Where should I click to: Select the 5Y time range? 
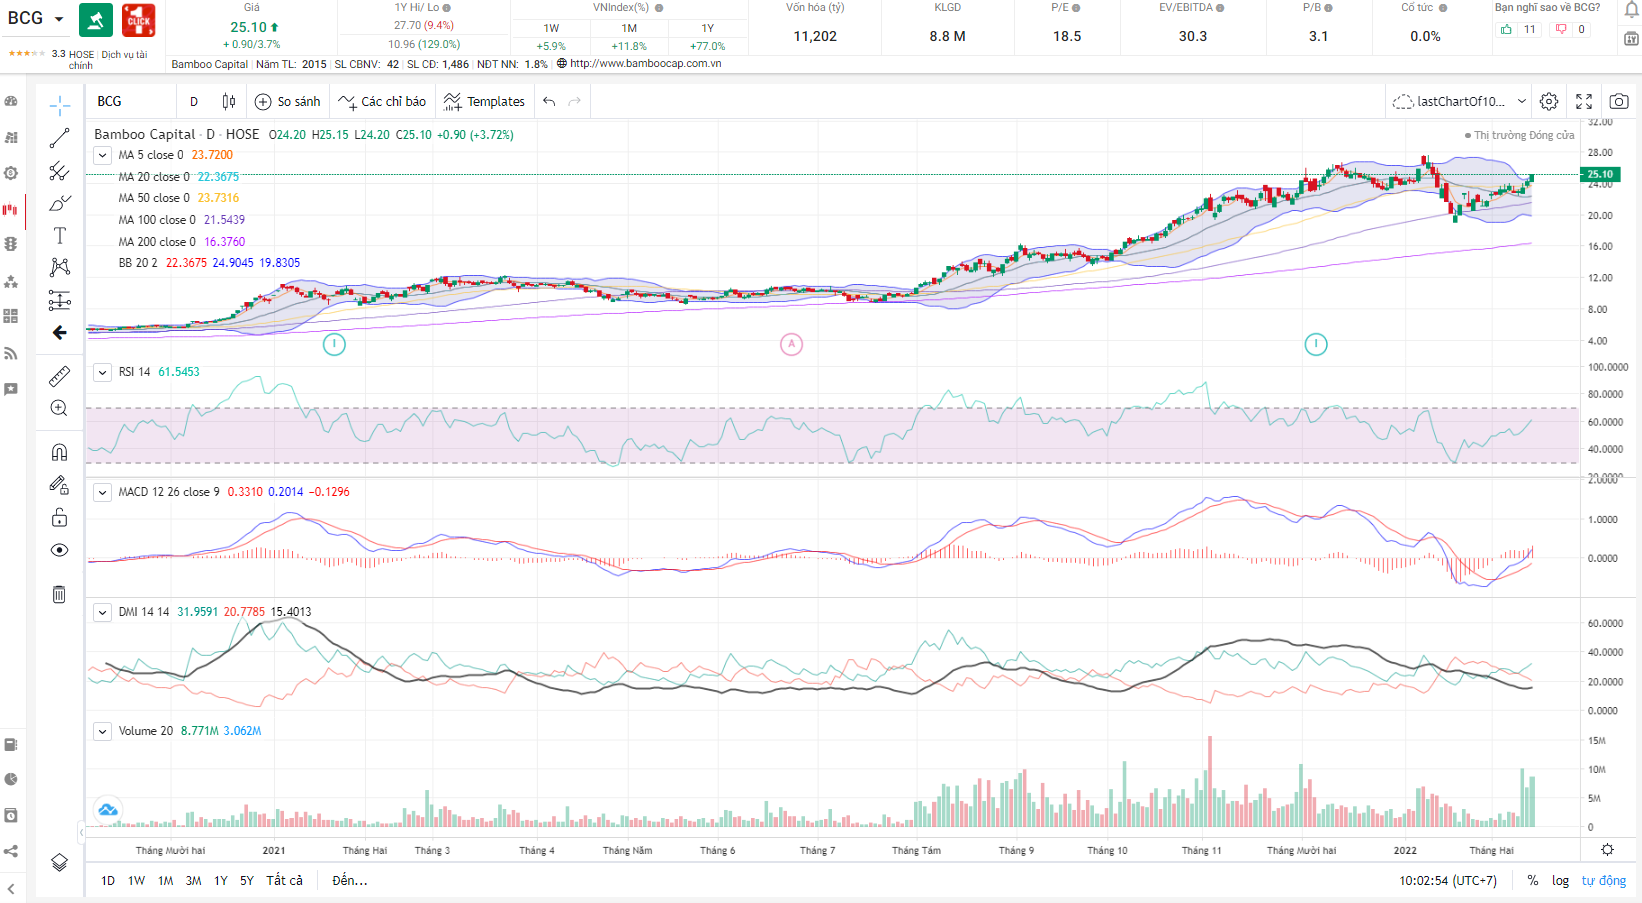pyautogui.click(x=247, y=881)
